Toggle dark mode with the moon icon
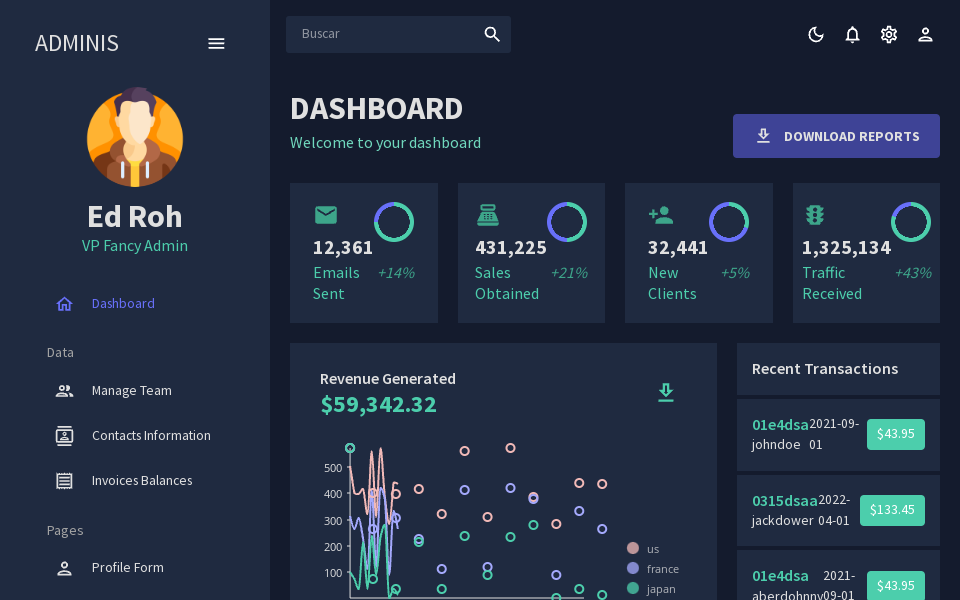 point(816,35)
